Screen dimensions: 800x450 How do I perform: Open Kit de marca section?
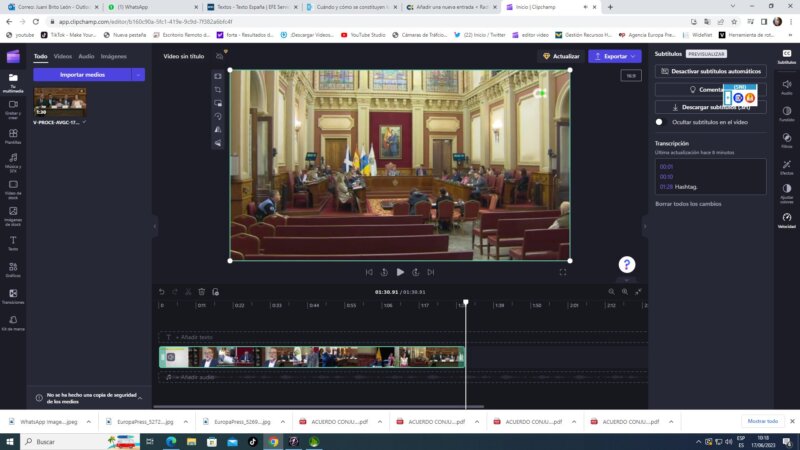click(x=13, y=323)
